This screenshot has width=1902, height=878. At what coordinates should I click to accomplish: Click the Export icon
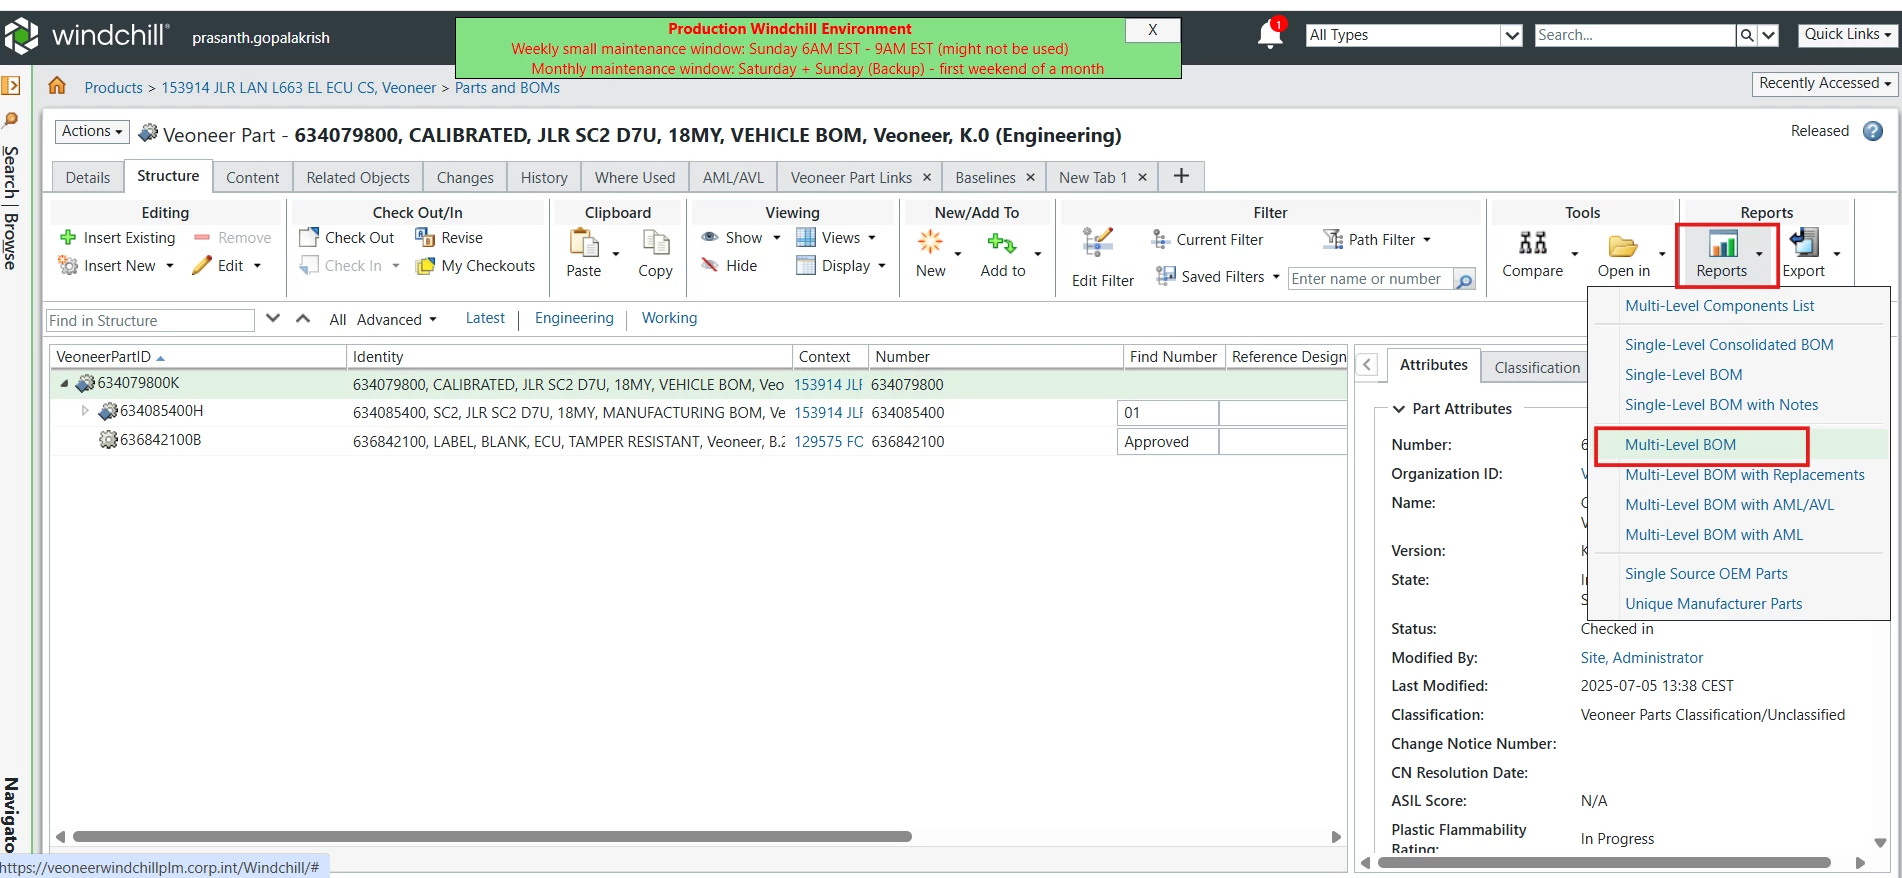(x=1804, y=243)
